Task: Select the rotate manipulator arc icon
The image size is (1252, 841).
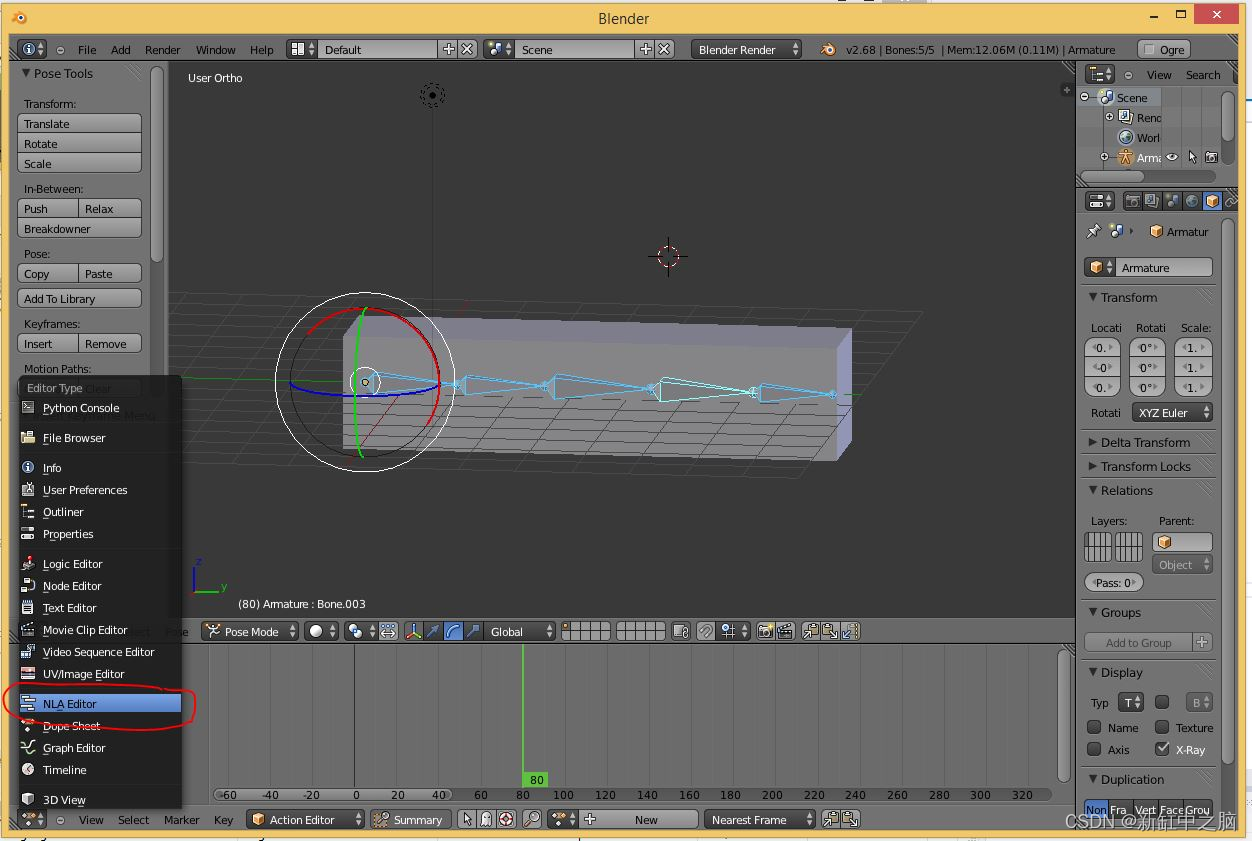Action: click(x=454, y=631)
